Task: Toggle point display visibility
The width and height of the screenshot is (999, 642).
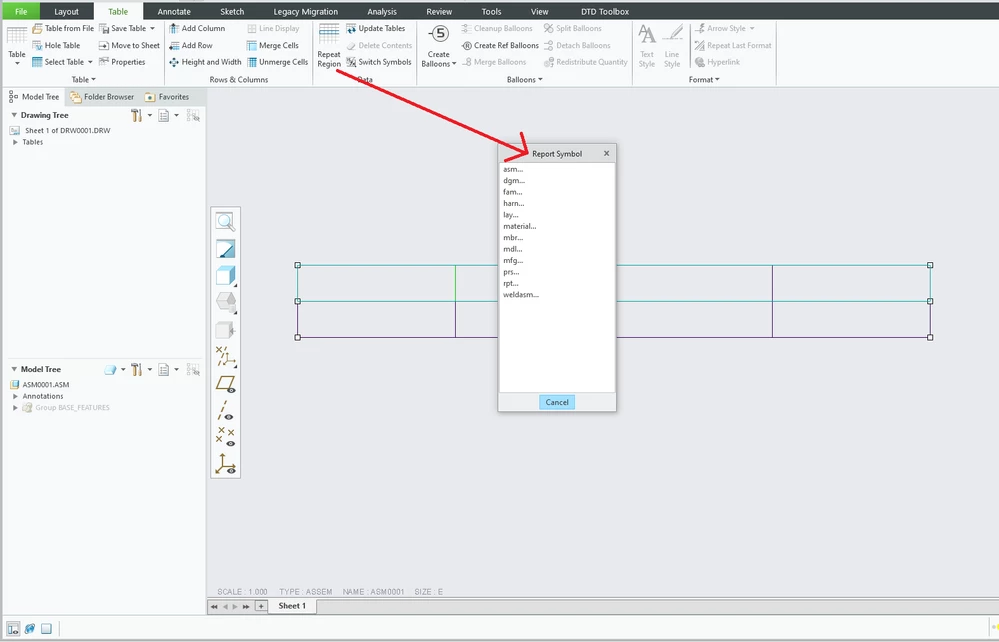Action: pos(226,436)
